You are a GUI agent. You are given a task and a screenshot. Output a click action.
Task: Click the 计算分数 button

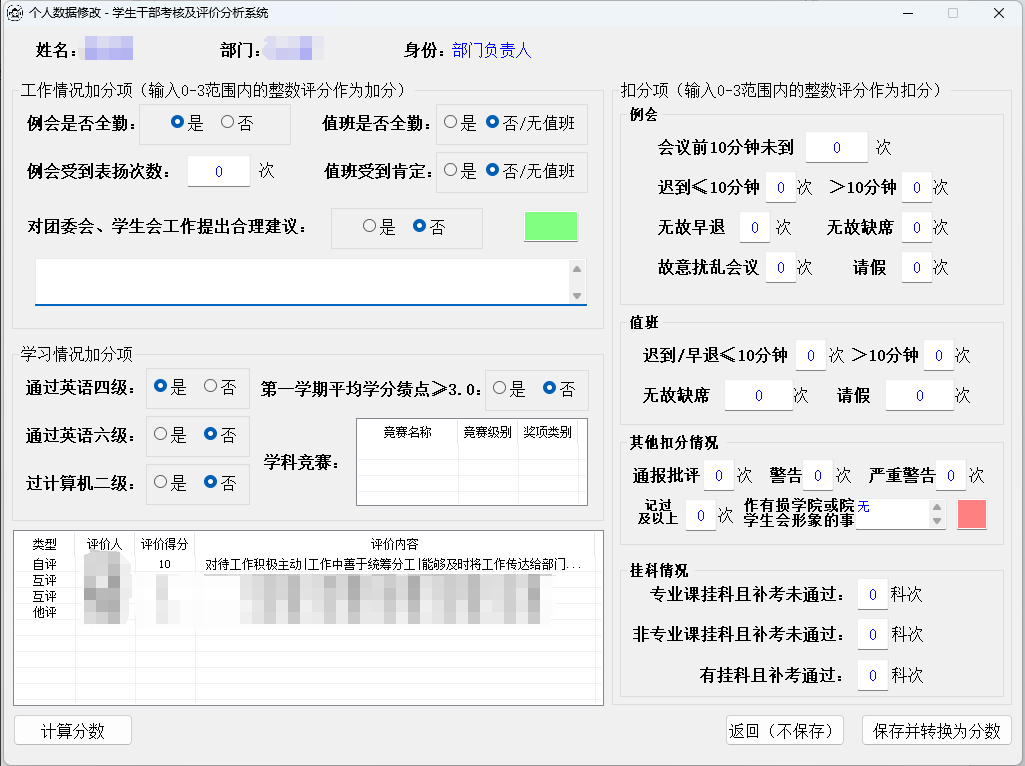(x=73, y=731)
